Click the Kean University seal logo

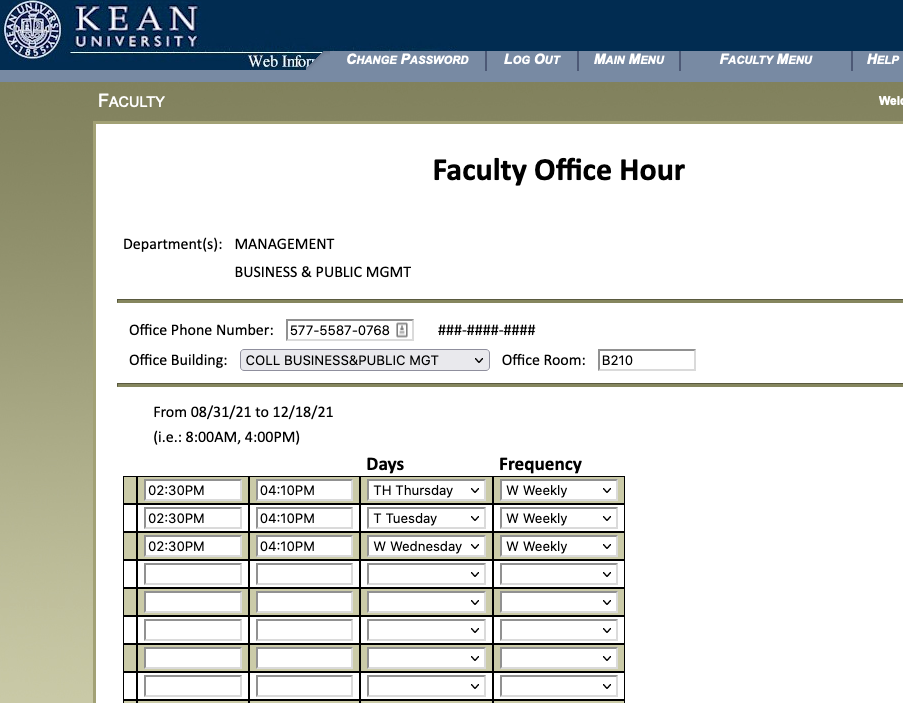click(32, 29)
